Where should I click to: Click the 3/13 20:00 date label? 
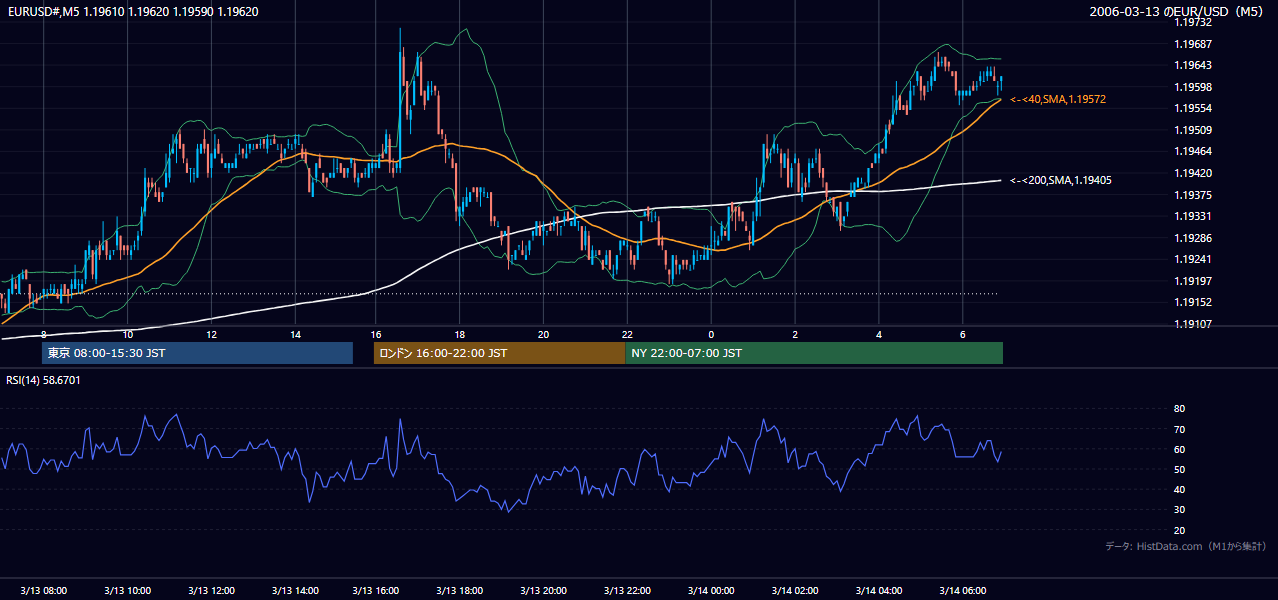(x=546, y=591)
